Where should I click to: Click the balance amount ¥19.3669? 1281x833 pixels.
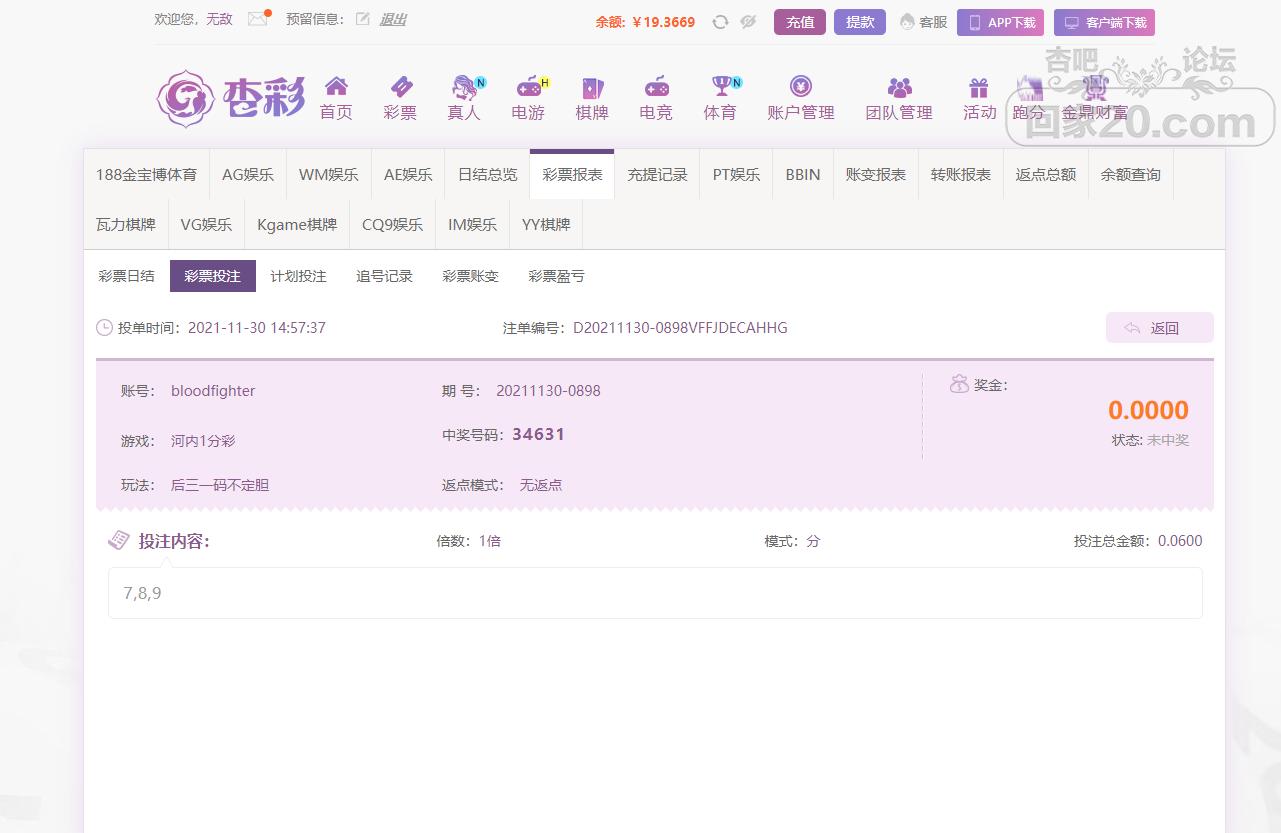[664, 22]
